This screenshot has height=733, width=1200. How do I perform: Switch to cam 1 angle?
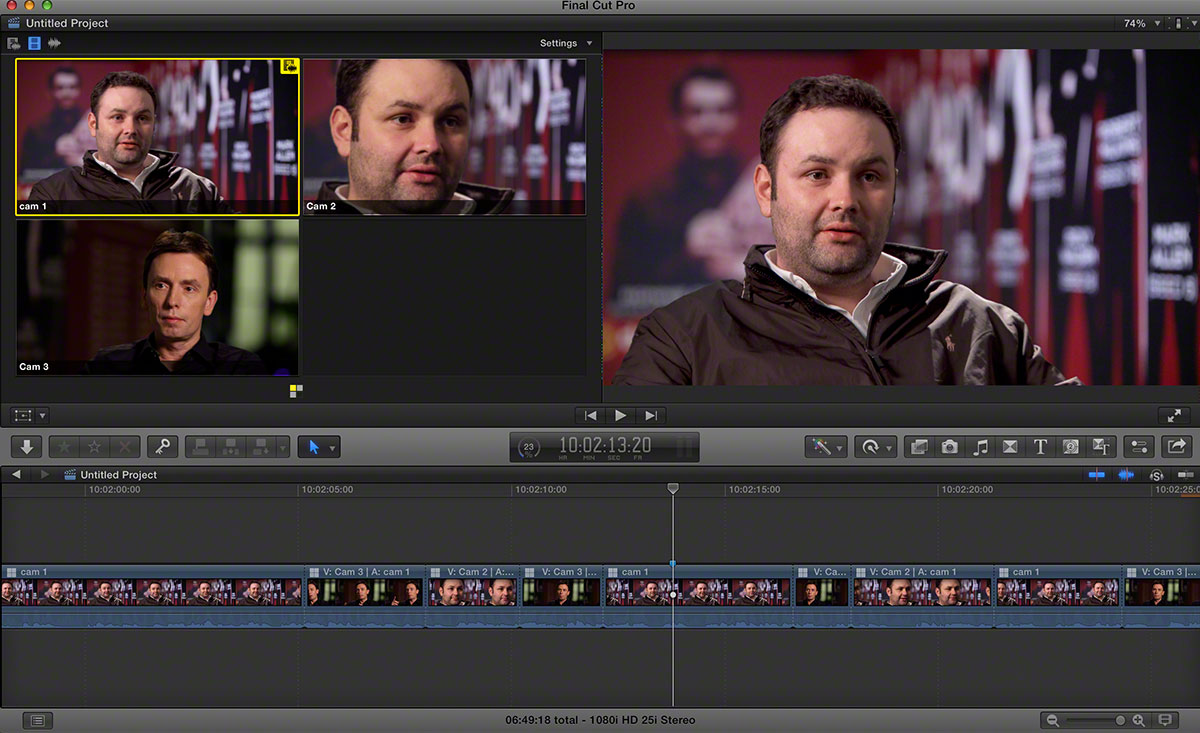[x=157, y=137]
